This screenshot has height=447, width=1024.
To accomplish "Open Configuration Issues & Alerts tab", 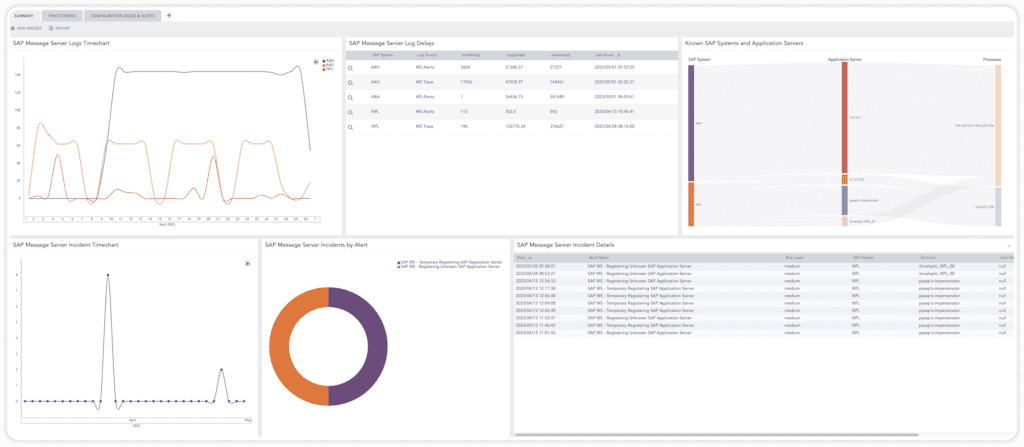I will coord(123,16).
